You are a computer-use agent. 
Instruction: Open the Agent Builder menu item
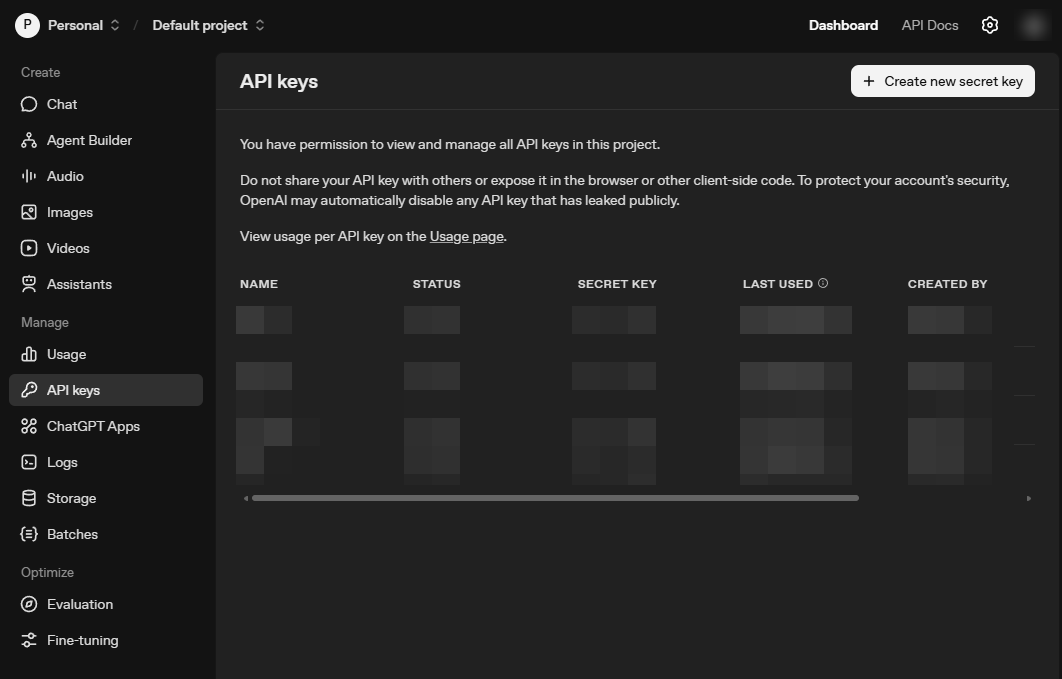coord(106,140)
